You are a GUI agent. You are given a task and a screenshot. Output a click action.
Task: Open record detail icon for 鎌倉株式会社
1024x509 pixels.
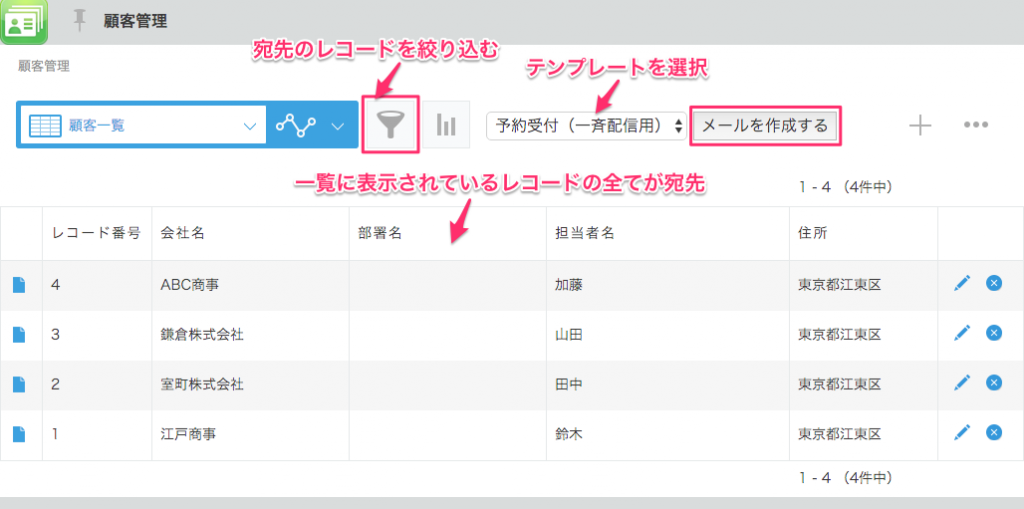[19, 335]
